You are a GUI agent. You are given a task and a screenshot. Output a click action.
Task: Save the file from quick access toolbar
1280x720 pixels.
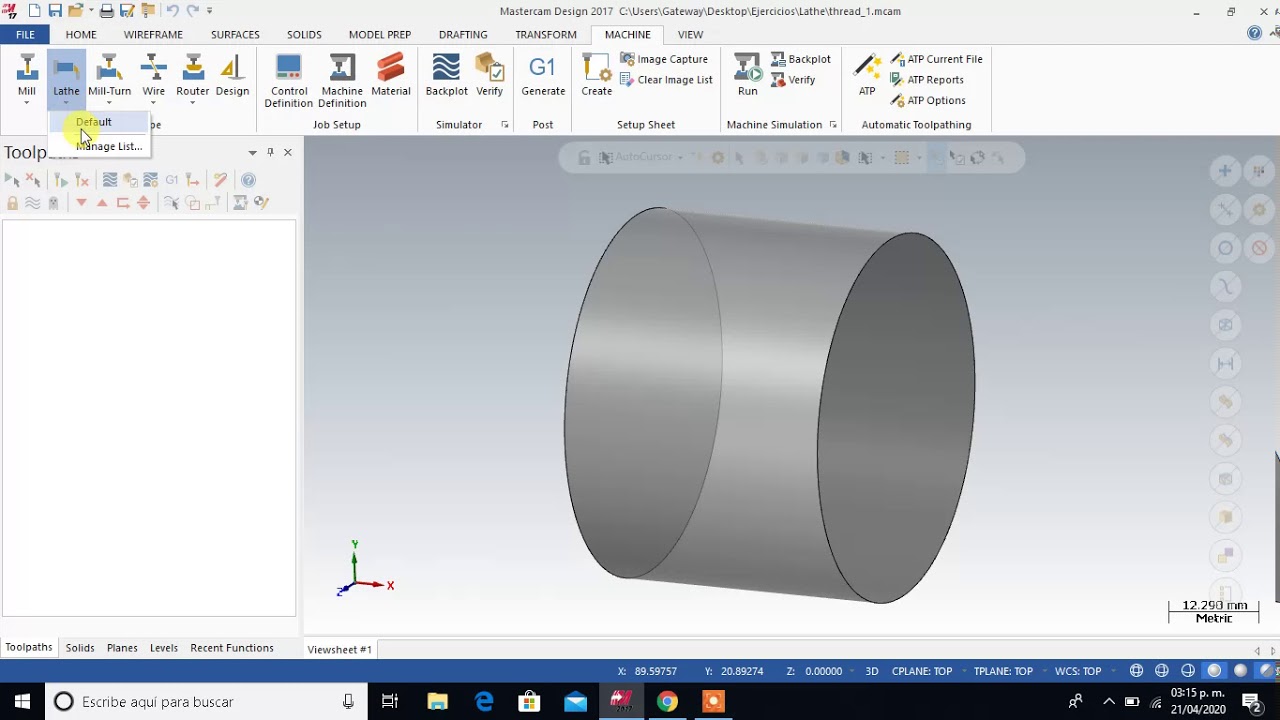pos(55,11)
